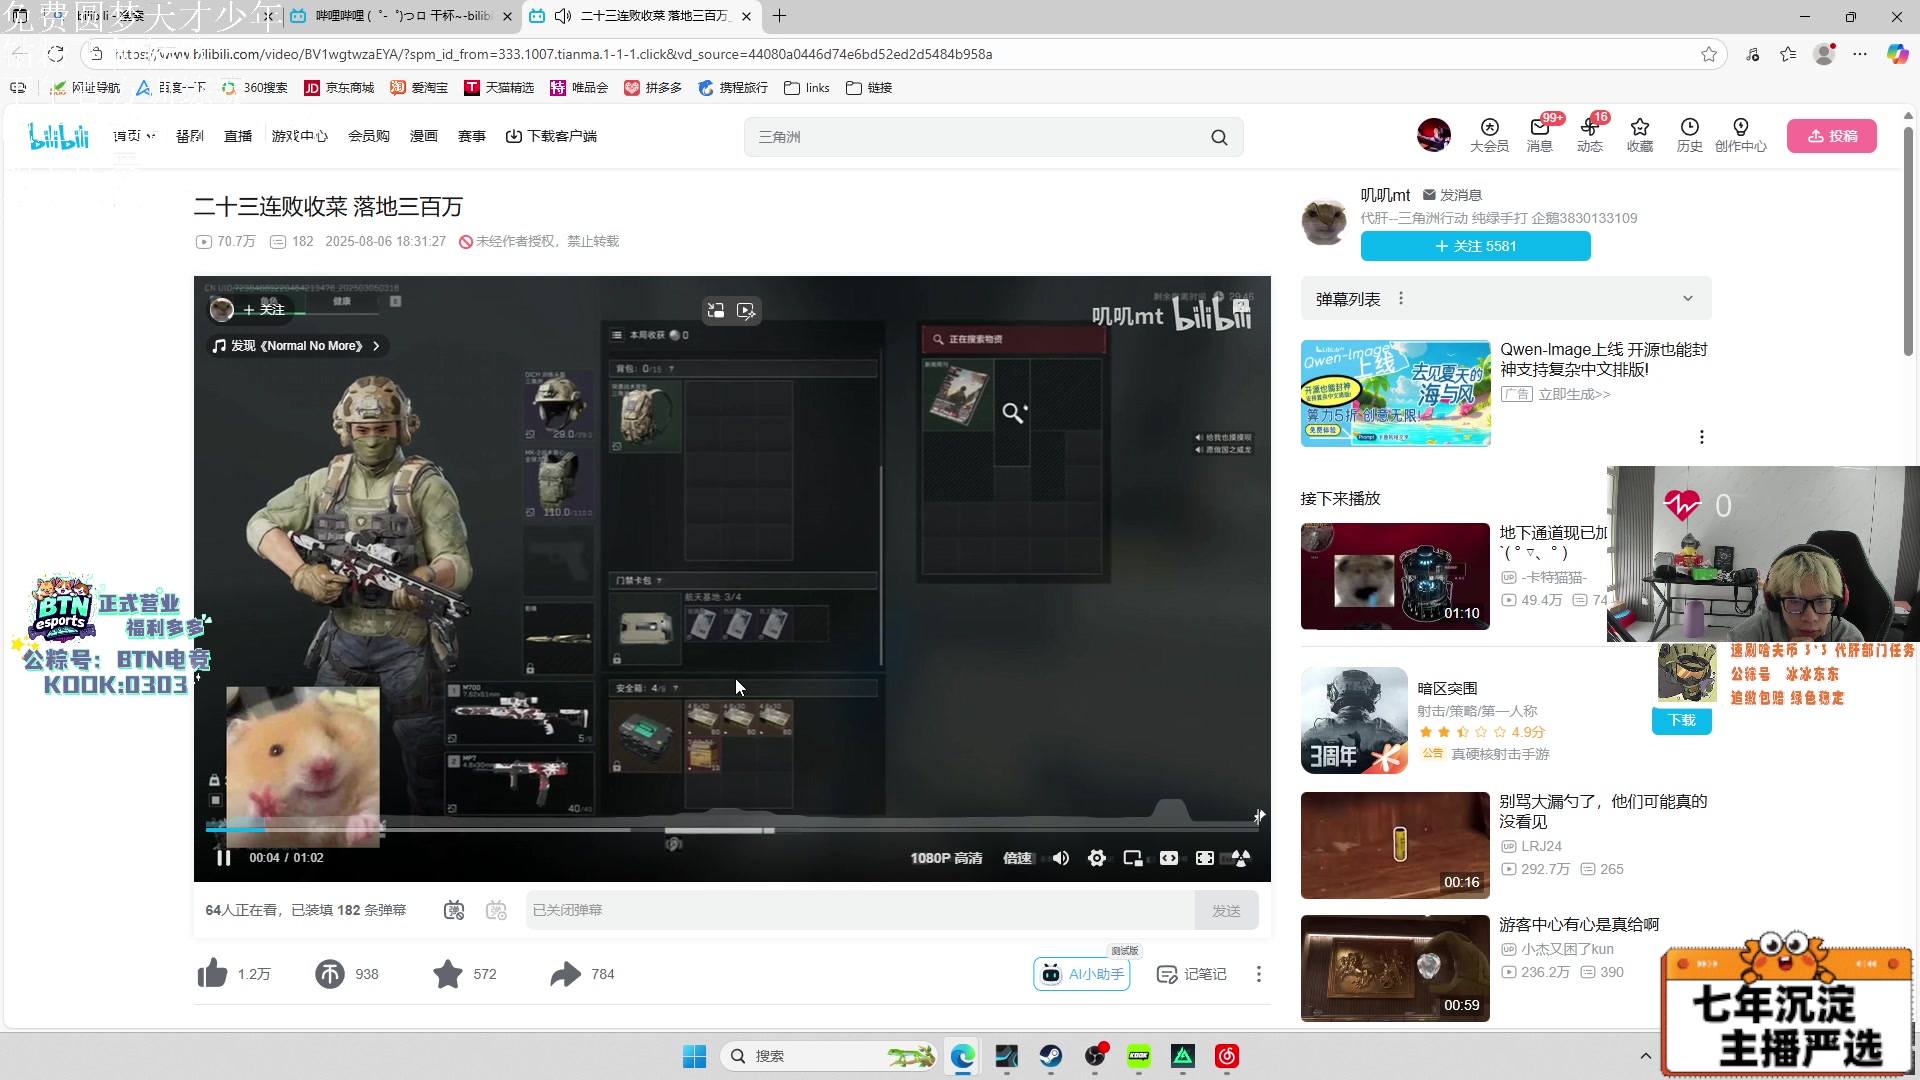Viewport: 1920px width, 1080px height.
Task: Open the 01:10 地下通道 video thumbnail
Action: point(1396,576)
